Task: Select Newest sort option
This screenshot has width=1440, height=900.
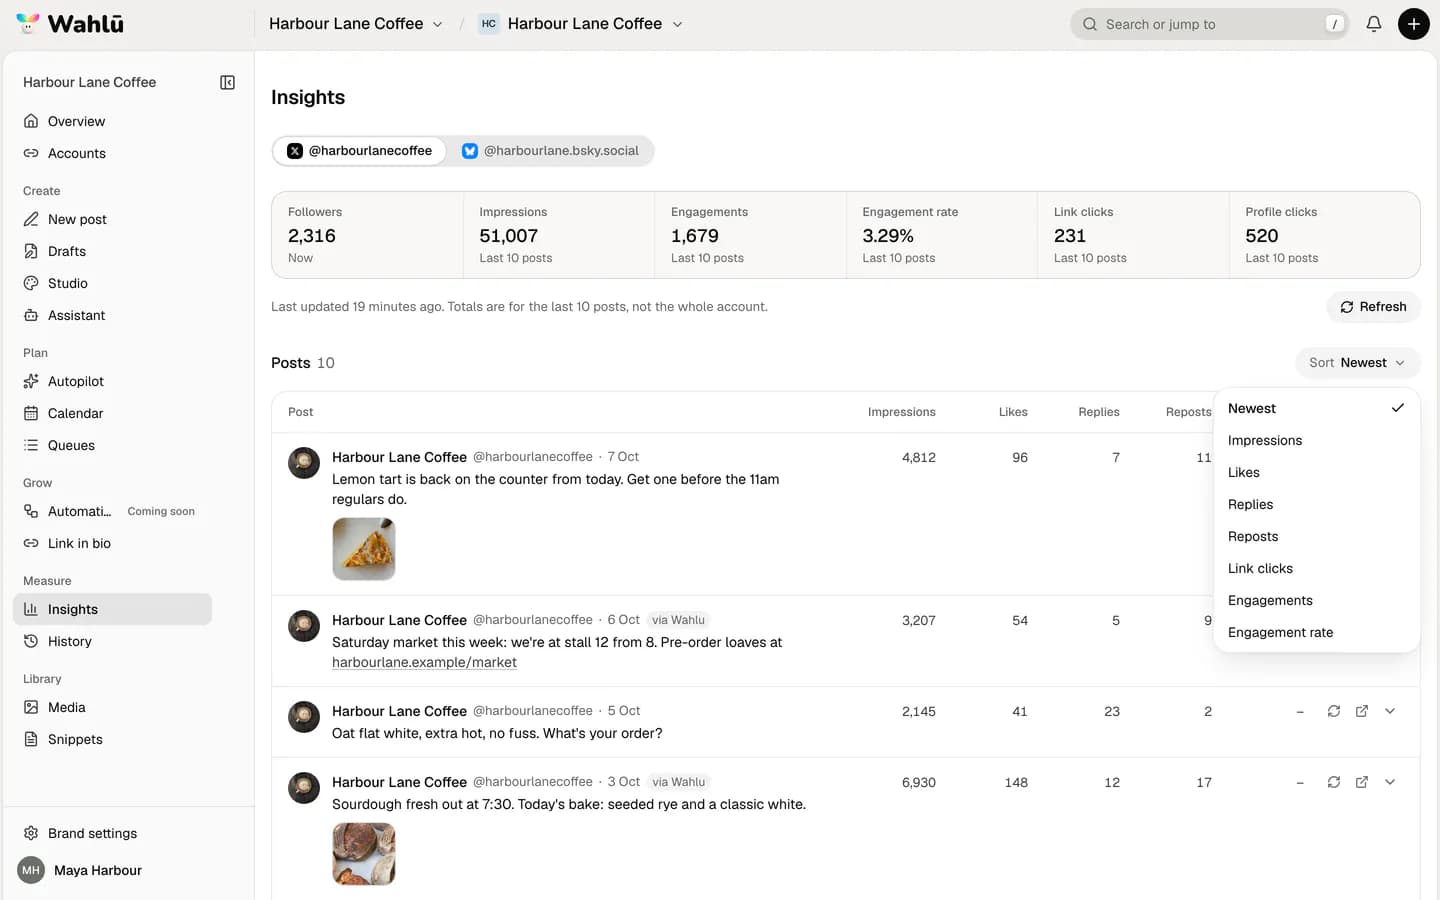Action: pyautogui.click(x=1316, y=408)
